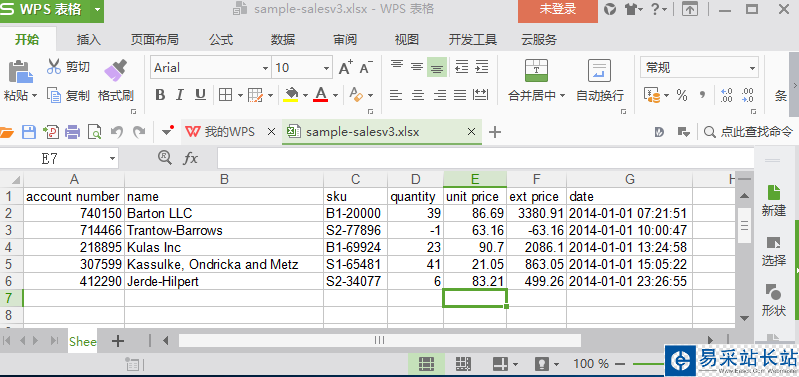Click the currency format icon

[652, 95]
